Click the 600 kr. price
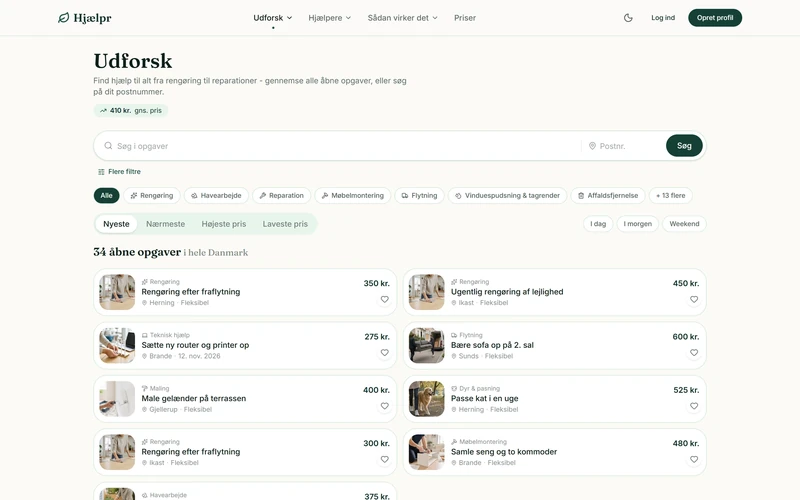Image resolution: width=800 pixels, height=500 pixels. click(686, 337)
